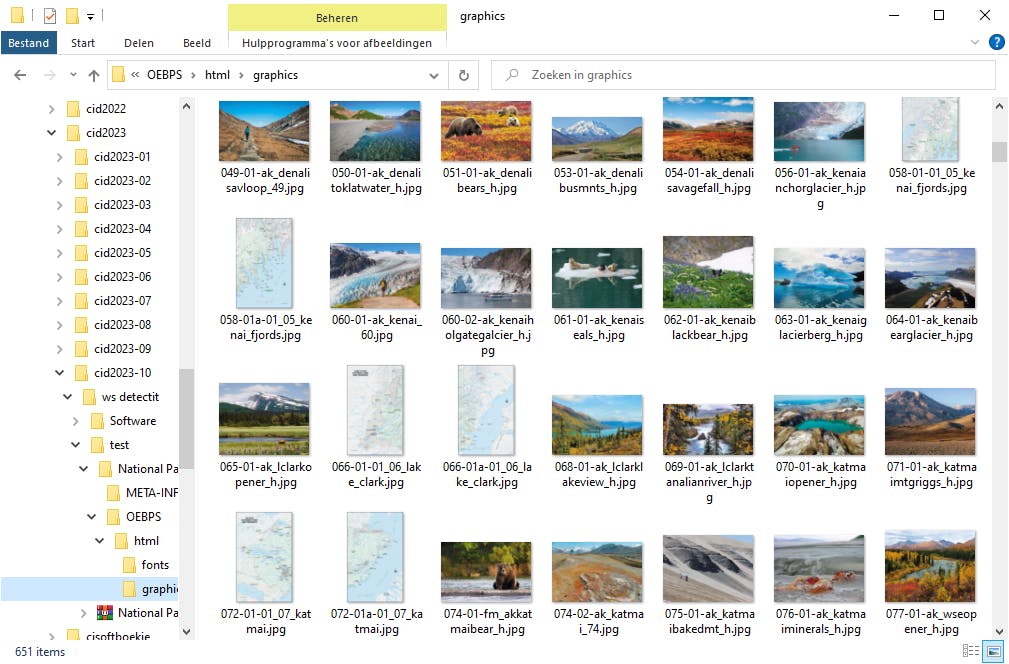Open the Bestand menu tab

29,43
